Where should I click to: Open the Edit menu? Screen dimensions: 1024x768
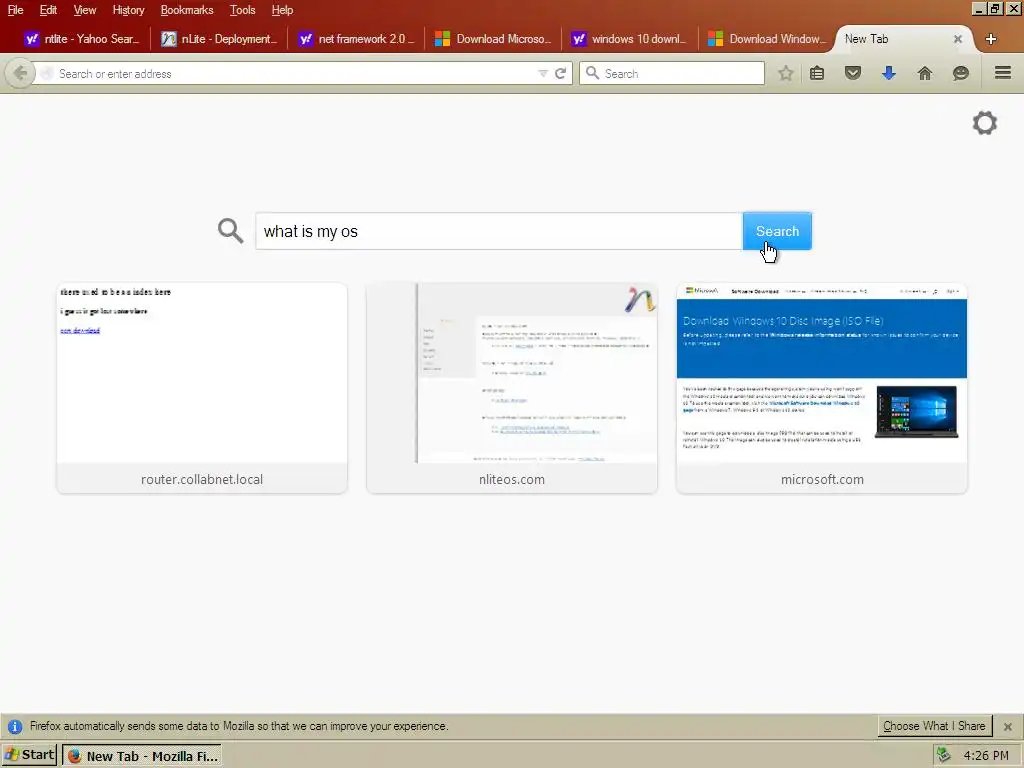pyautogui.click(x=48, y=10)
